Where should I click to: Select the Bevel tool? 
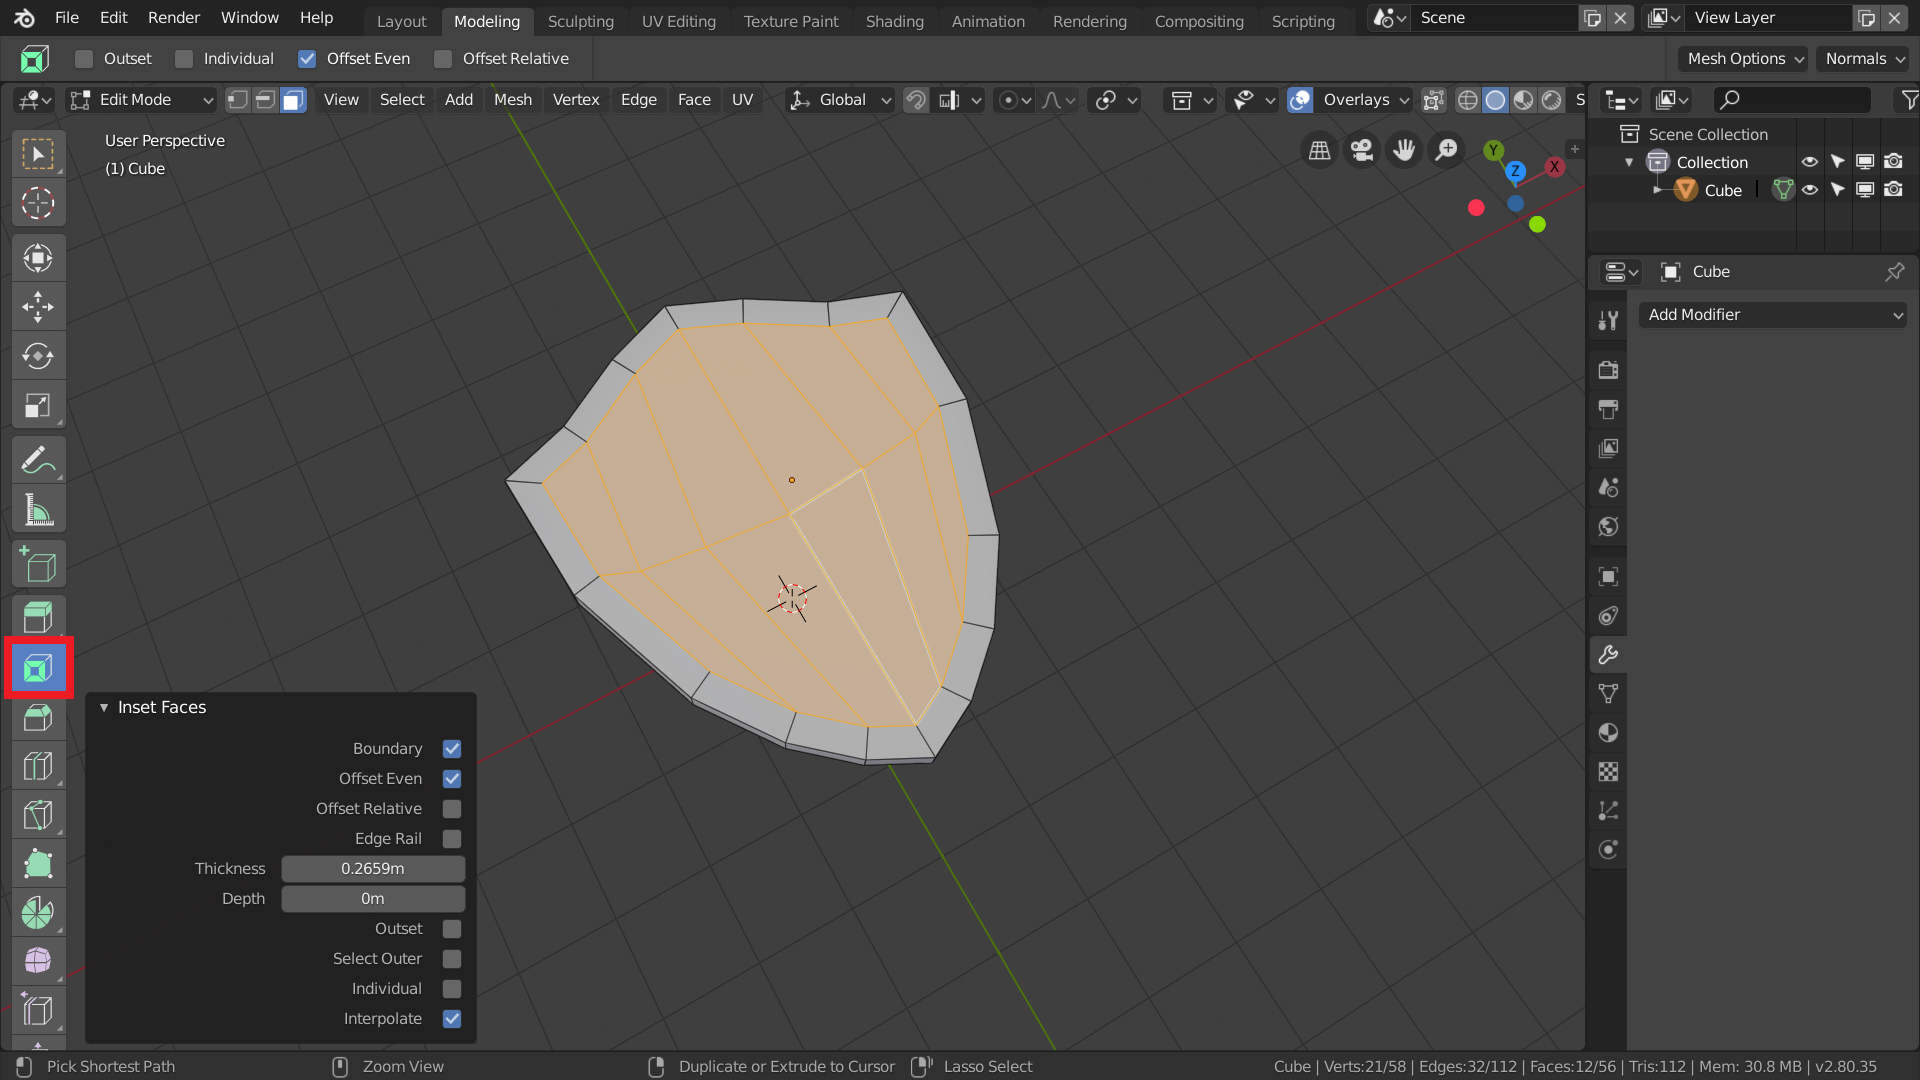click(38, 717)
